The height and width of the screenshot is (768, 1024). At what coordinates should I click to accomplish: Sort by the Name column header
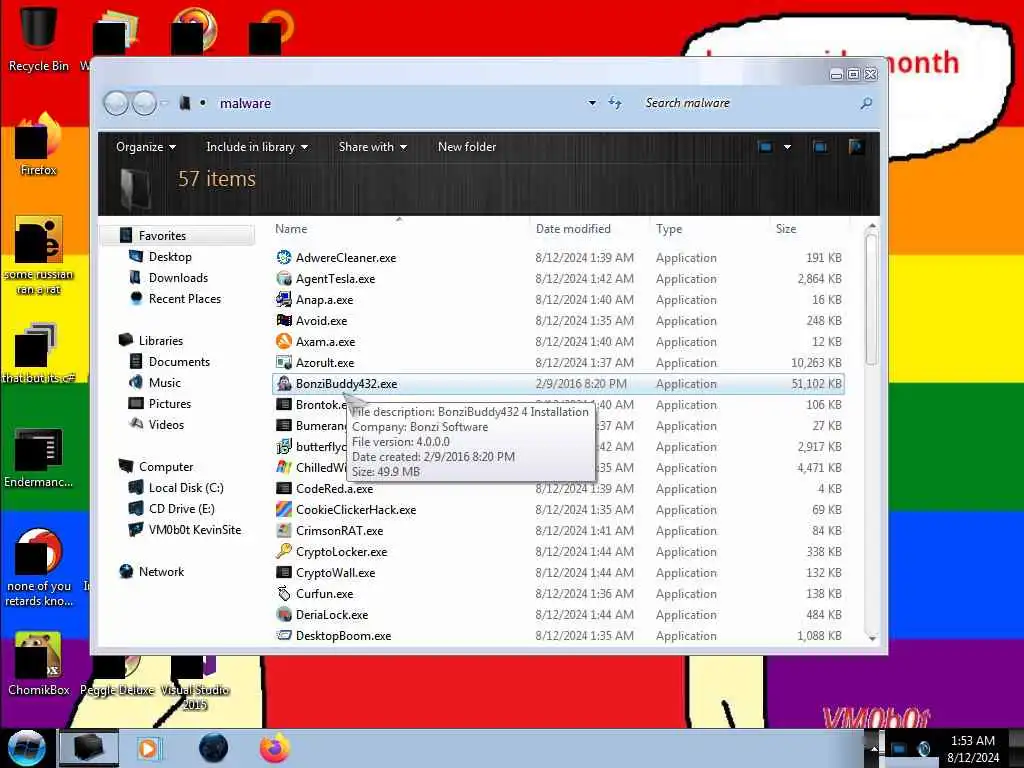(399, 229)
